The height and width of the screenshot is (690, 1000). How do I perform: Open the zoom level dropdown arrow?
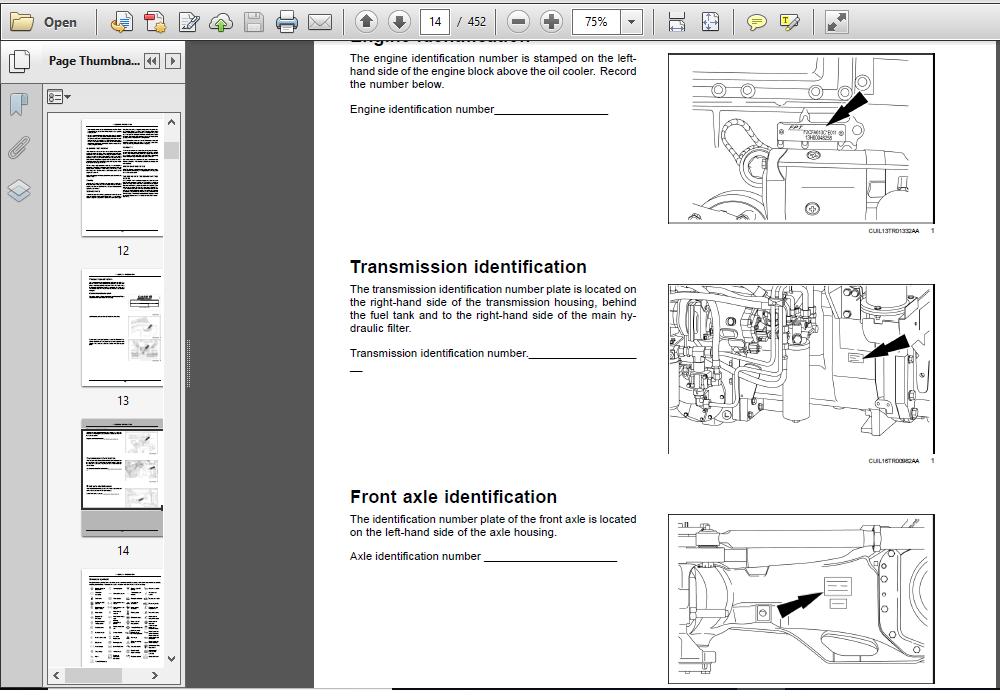pyautogui.click(x=631, y=22)
